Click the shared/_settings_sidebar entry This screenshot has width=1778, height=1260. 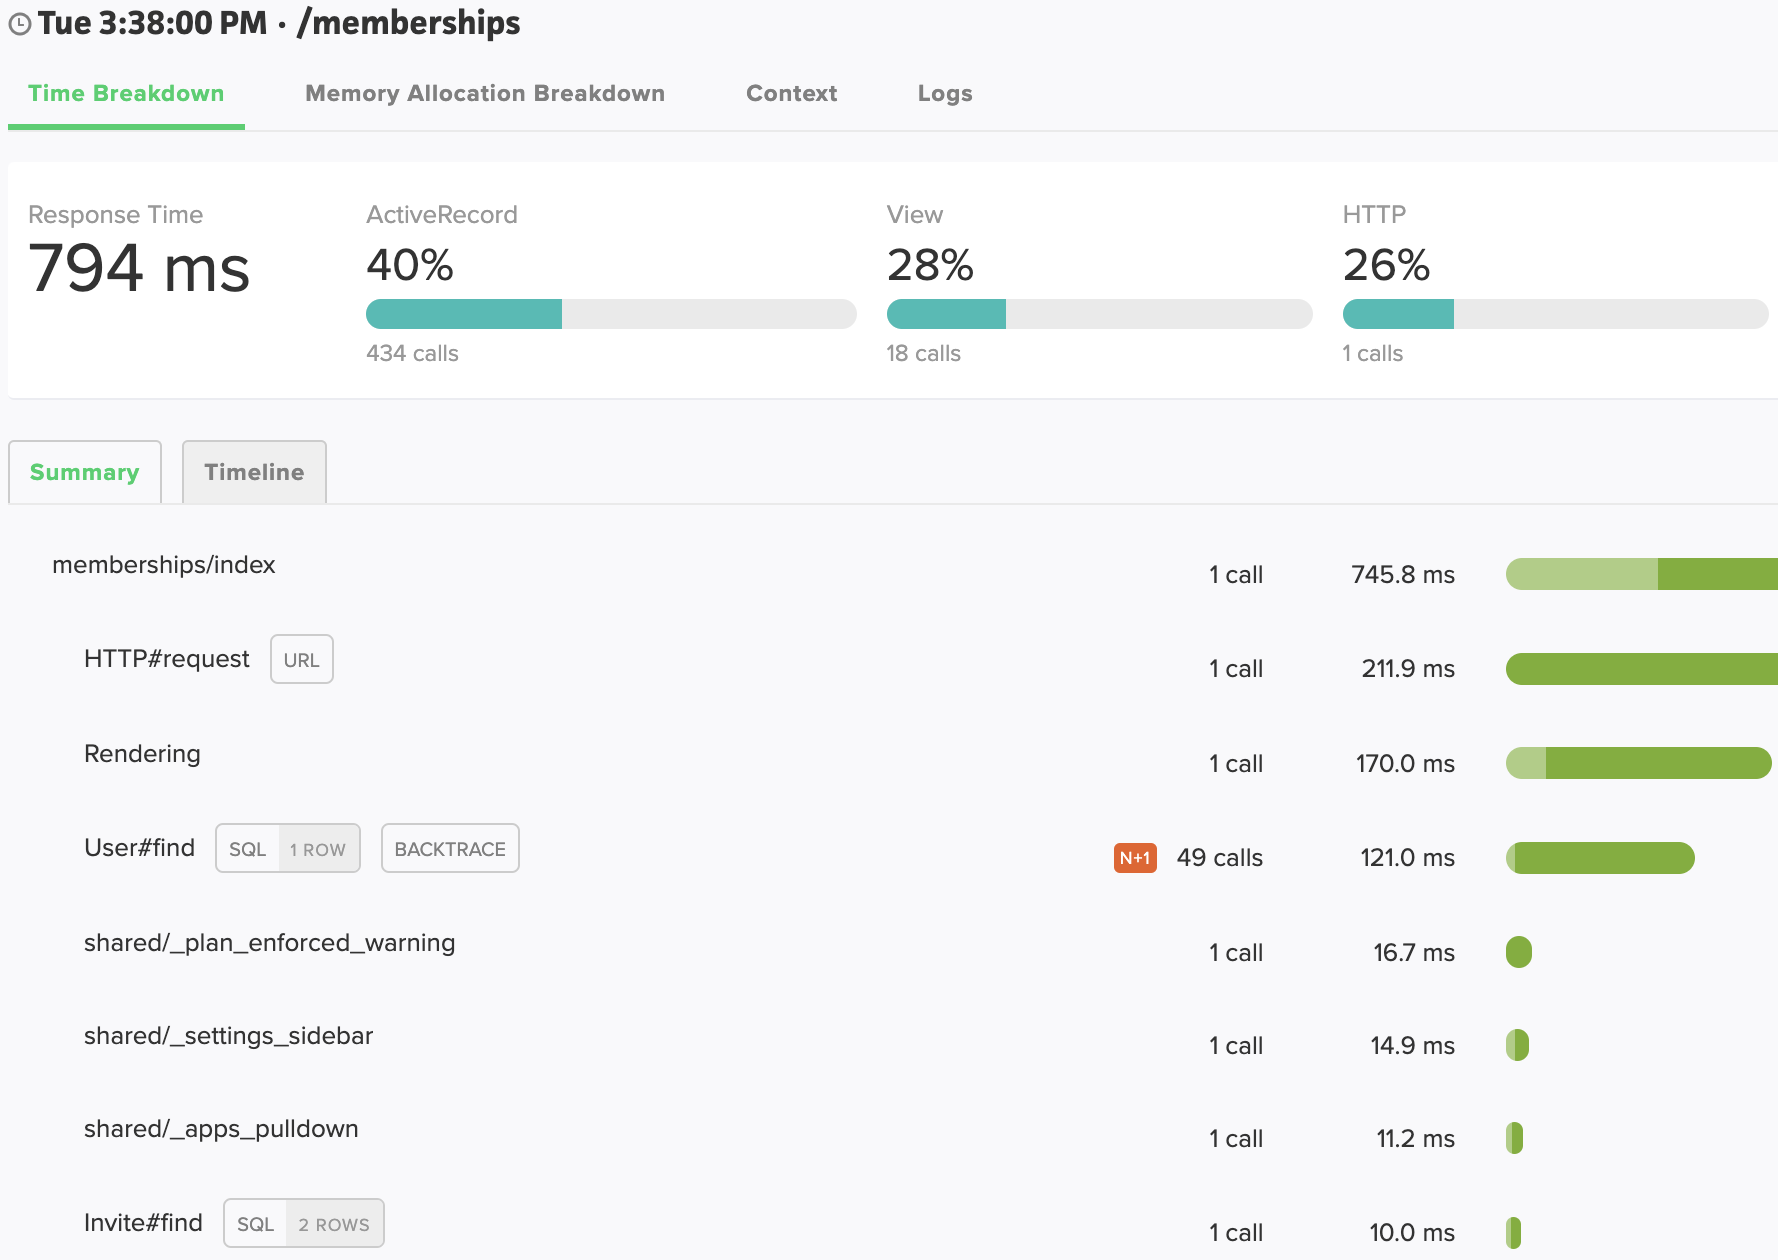point(228,1036)
